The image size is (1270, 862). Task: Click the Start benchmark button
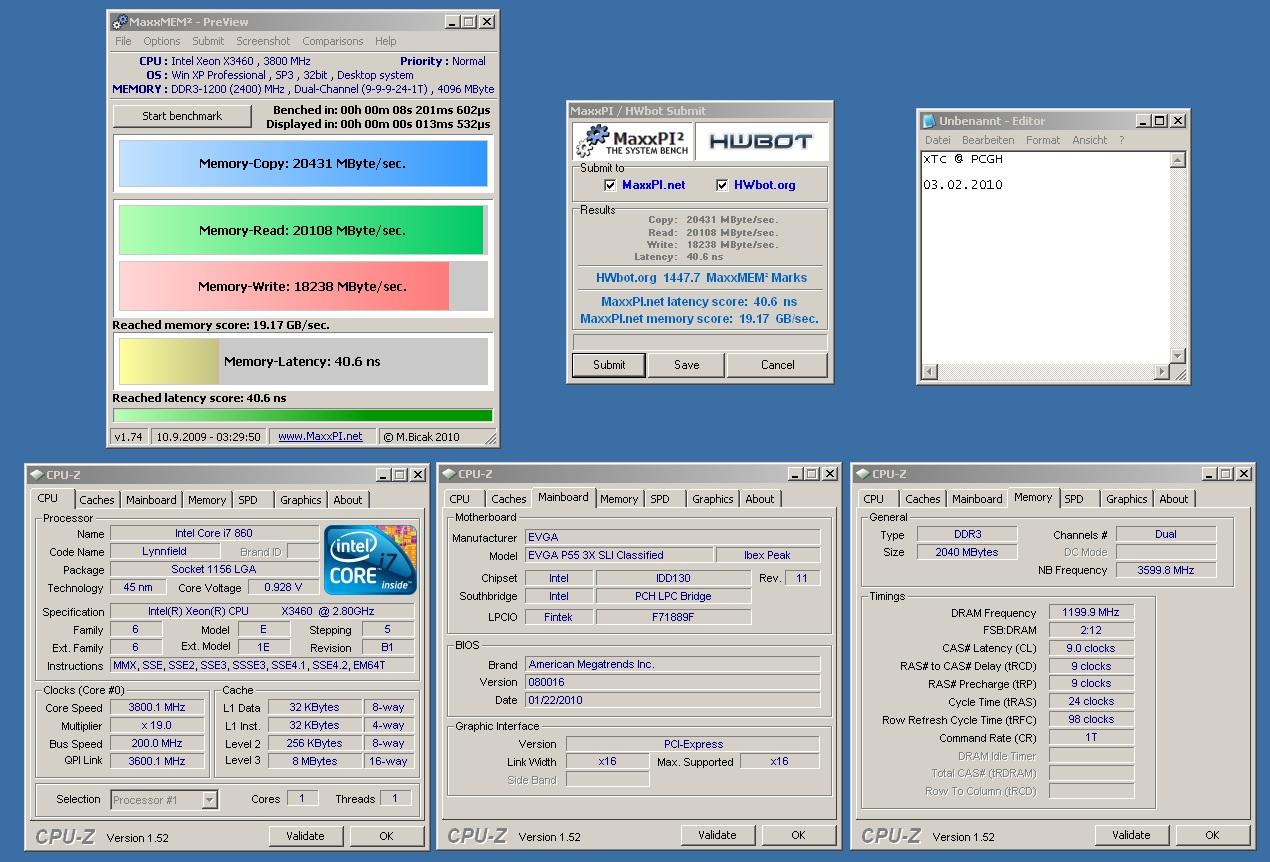[182, 116]
